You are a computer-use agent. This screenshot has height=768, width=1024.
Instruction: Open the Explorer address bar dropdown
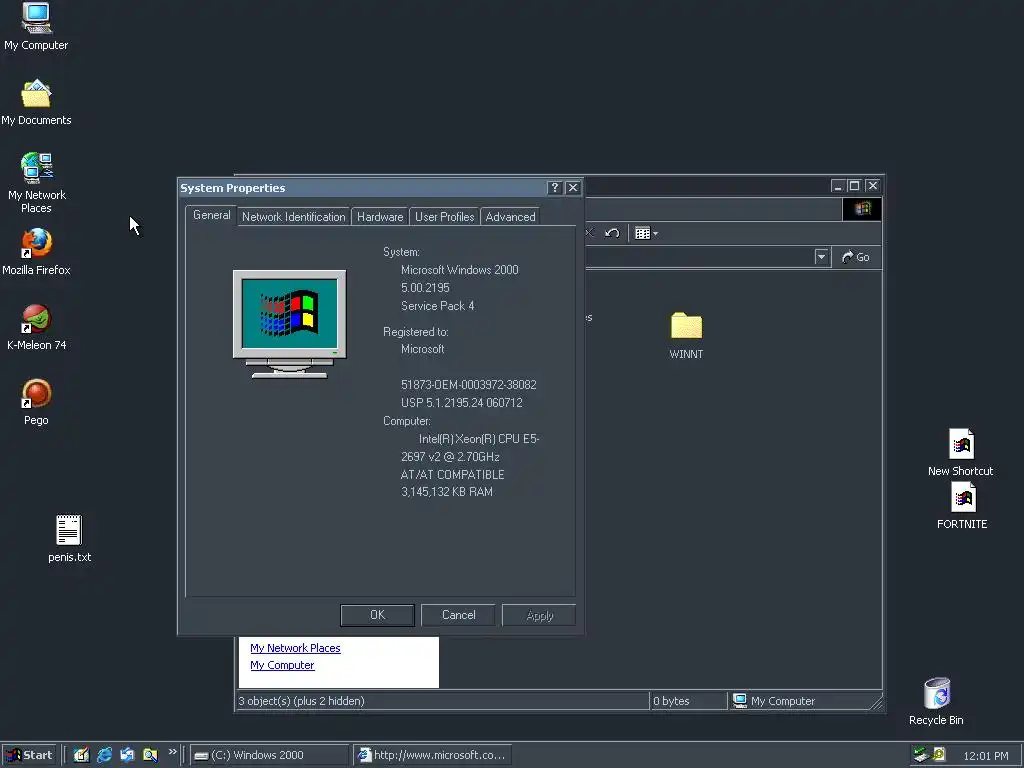(x=822, y=257)
